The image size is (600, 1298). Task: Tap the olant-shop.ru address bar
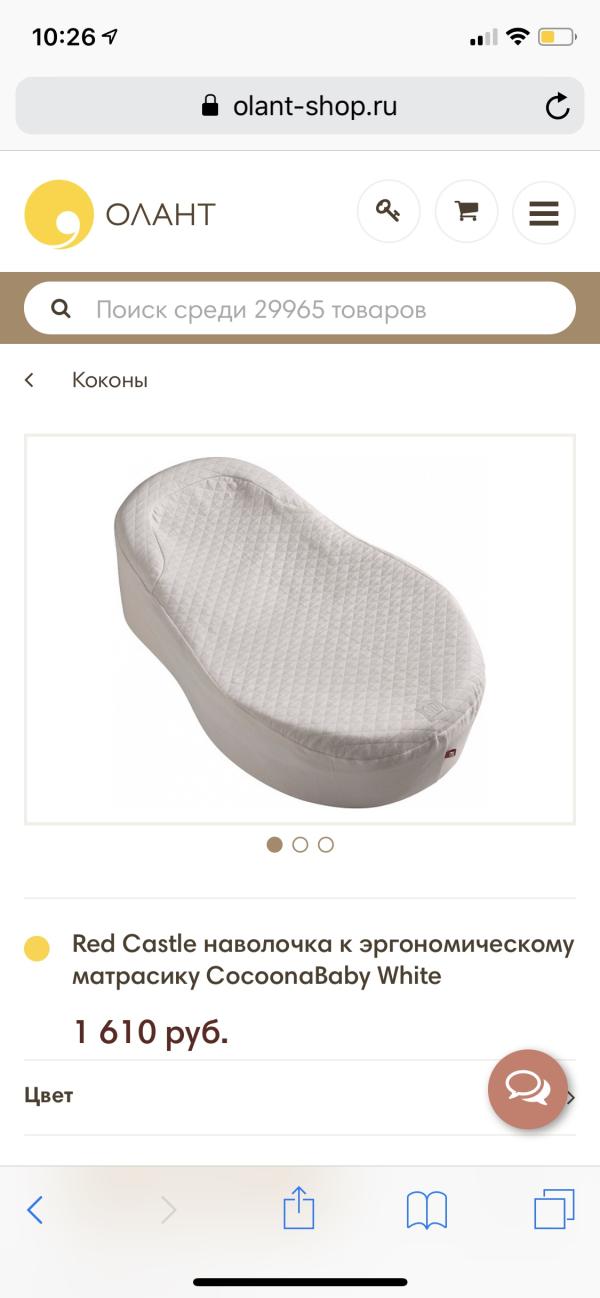coord(300,106)
